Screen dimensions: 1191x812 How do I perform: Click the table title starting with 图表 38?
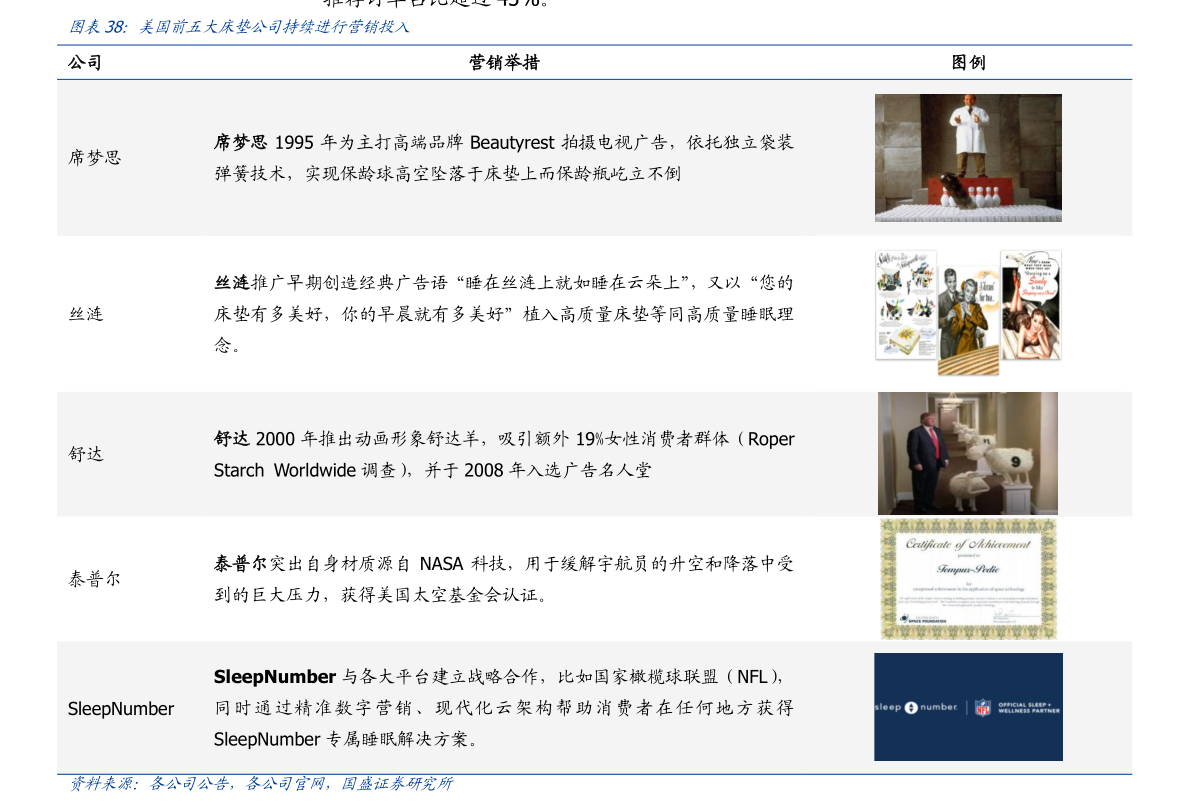coord(239,28)
